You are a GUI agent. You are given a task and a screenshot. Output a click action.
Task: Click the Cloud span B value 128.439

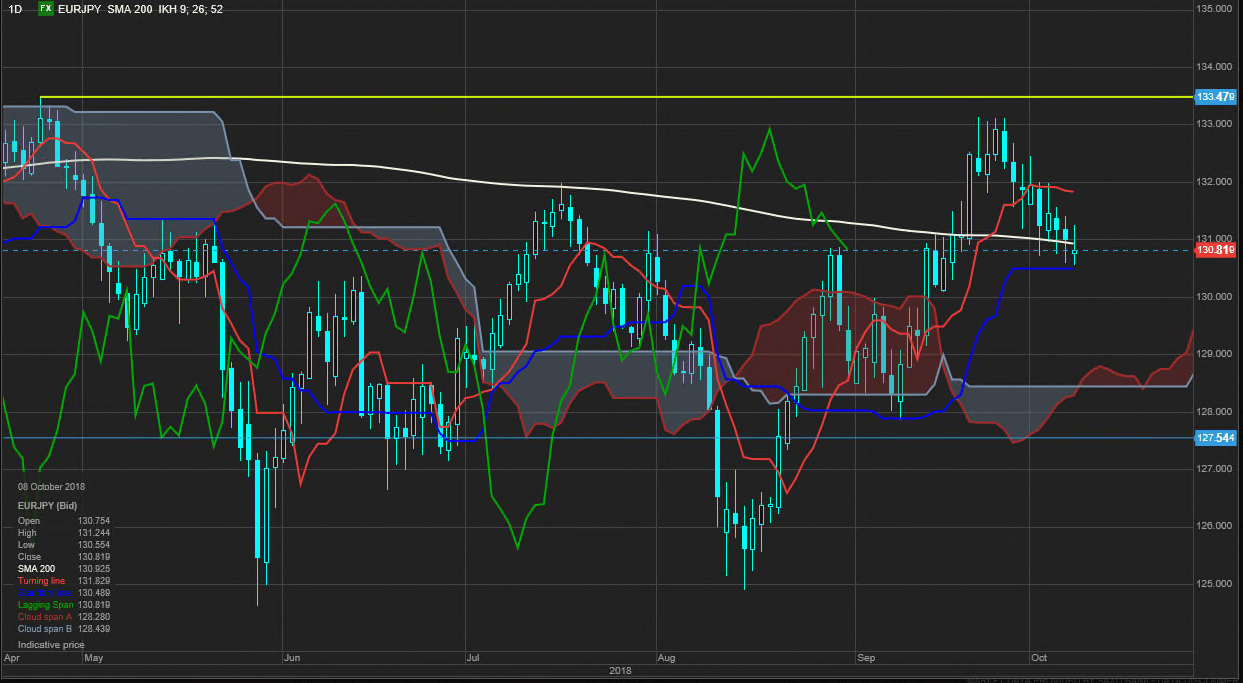pyautogui.click(x=93, y=629)
